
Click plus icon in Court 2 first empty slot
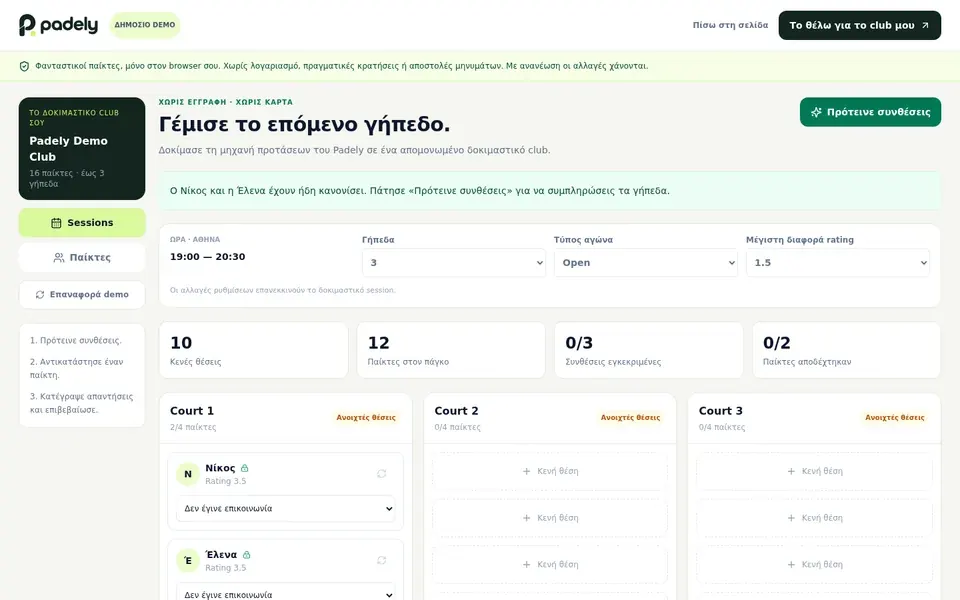click(527, 471)
